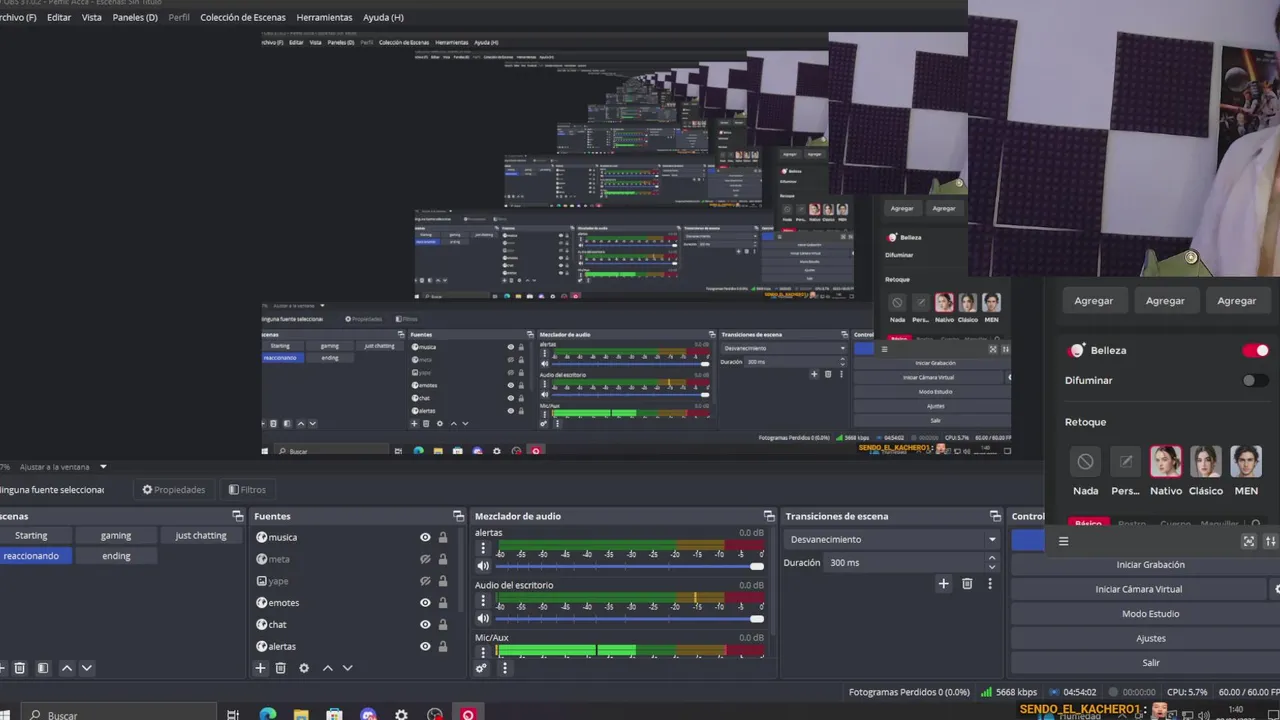Click Salir to exit OBS

(x=1150, y=663)
